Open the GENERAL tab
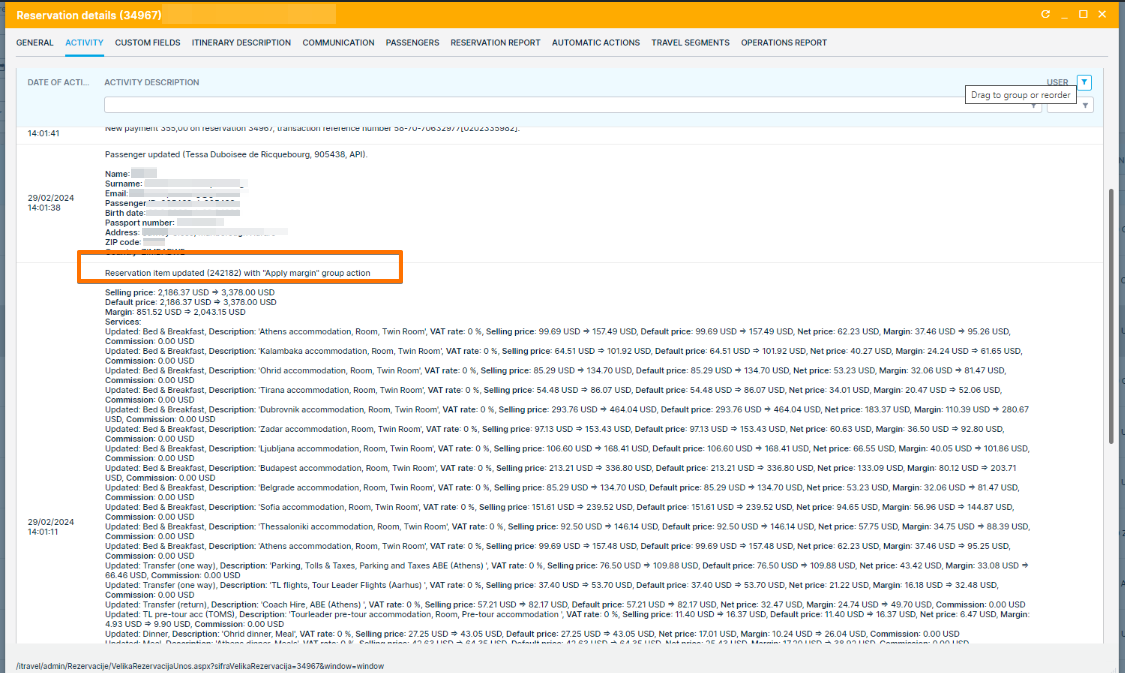 [x=34, y=43]
